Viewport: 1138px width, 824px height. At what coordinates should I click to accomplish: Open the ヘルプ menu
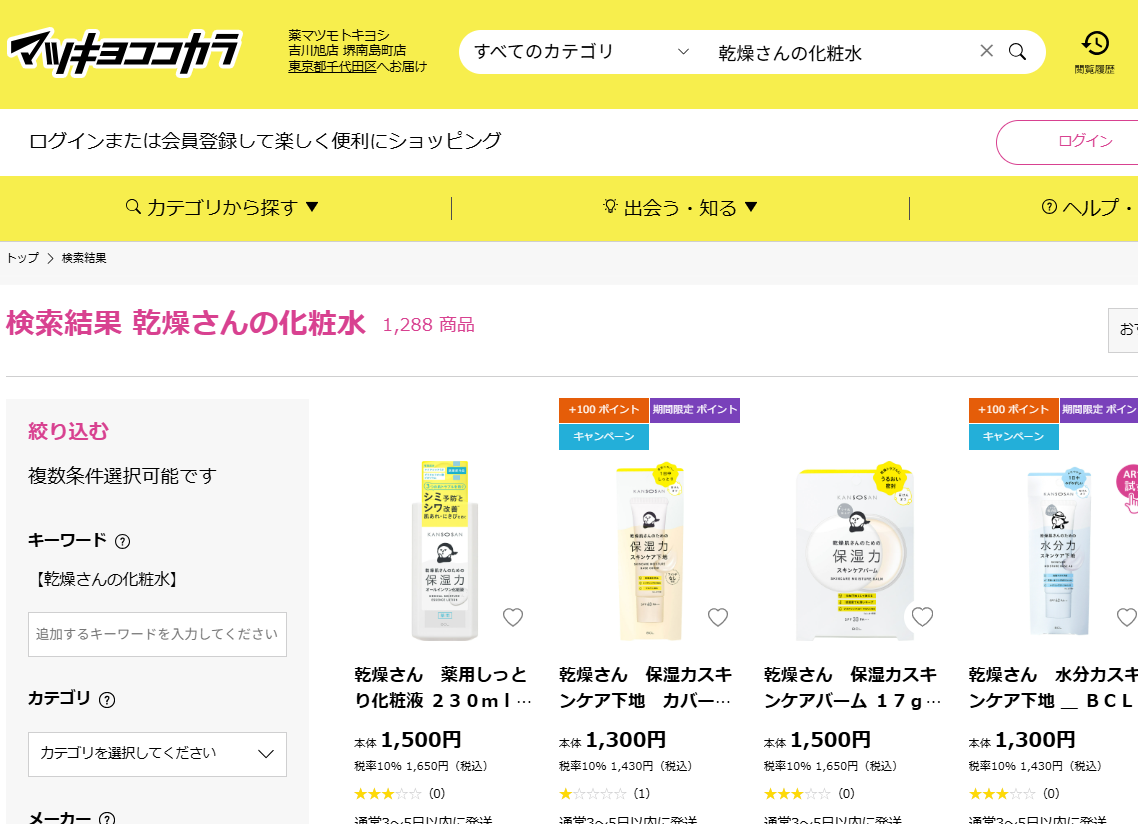click(x=1089, y=208)
